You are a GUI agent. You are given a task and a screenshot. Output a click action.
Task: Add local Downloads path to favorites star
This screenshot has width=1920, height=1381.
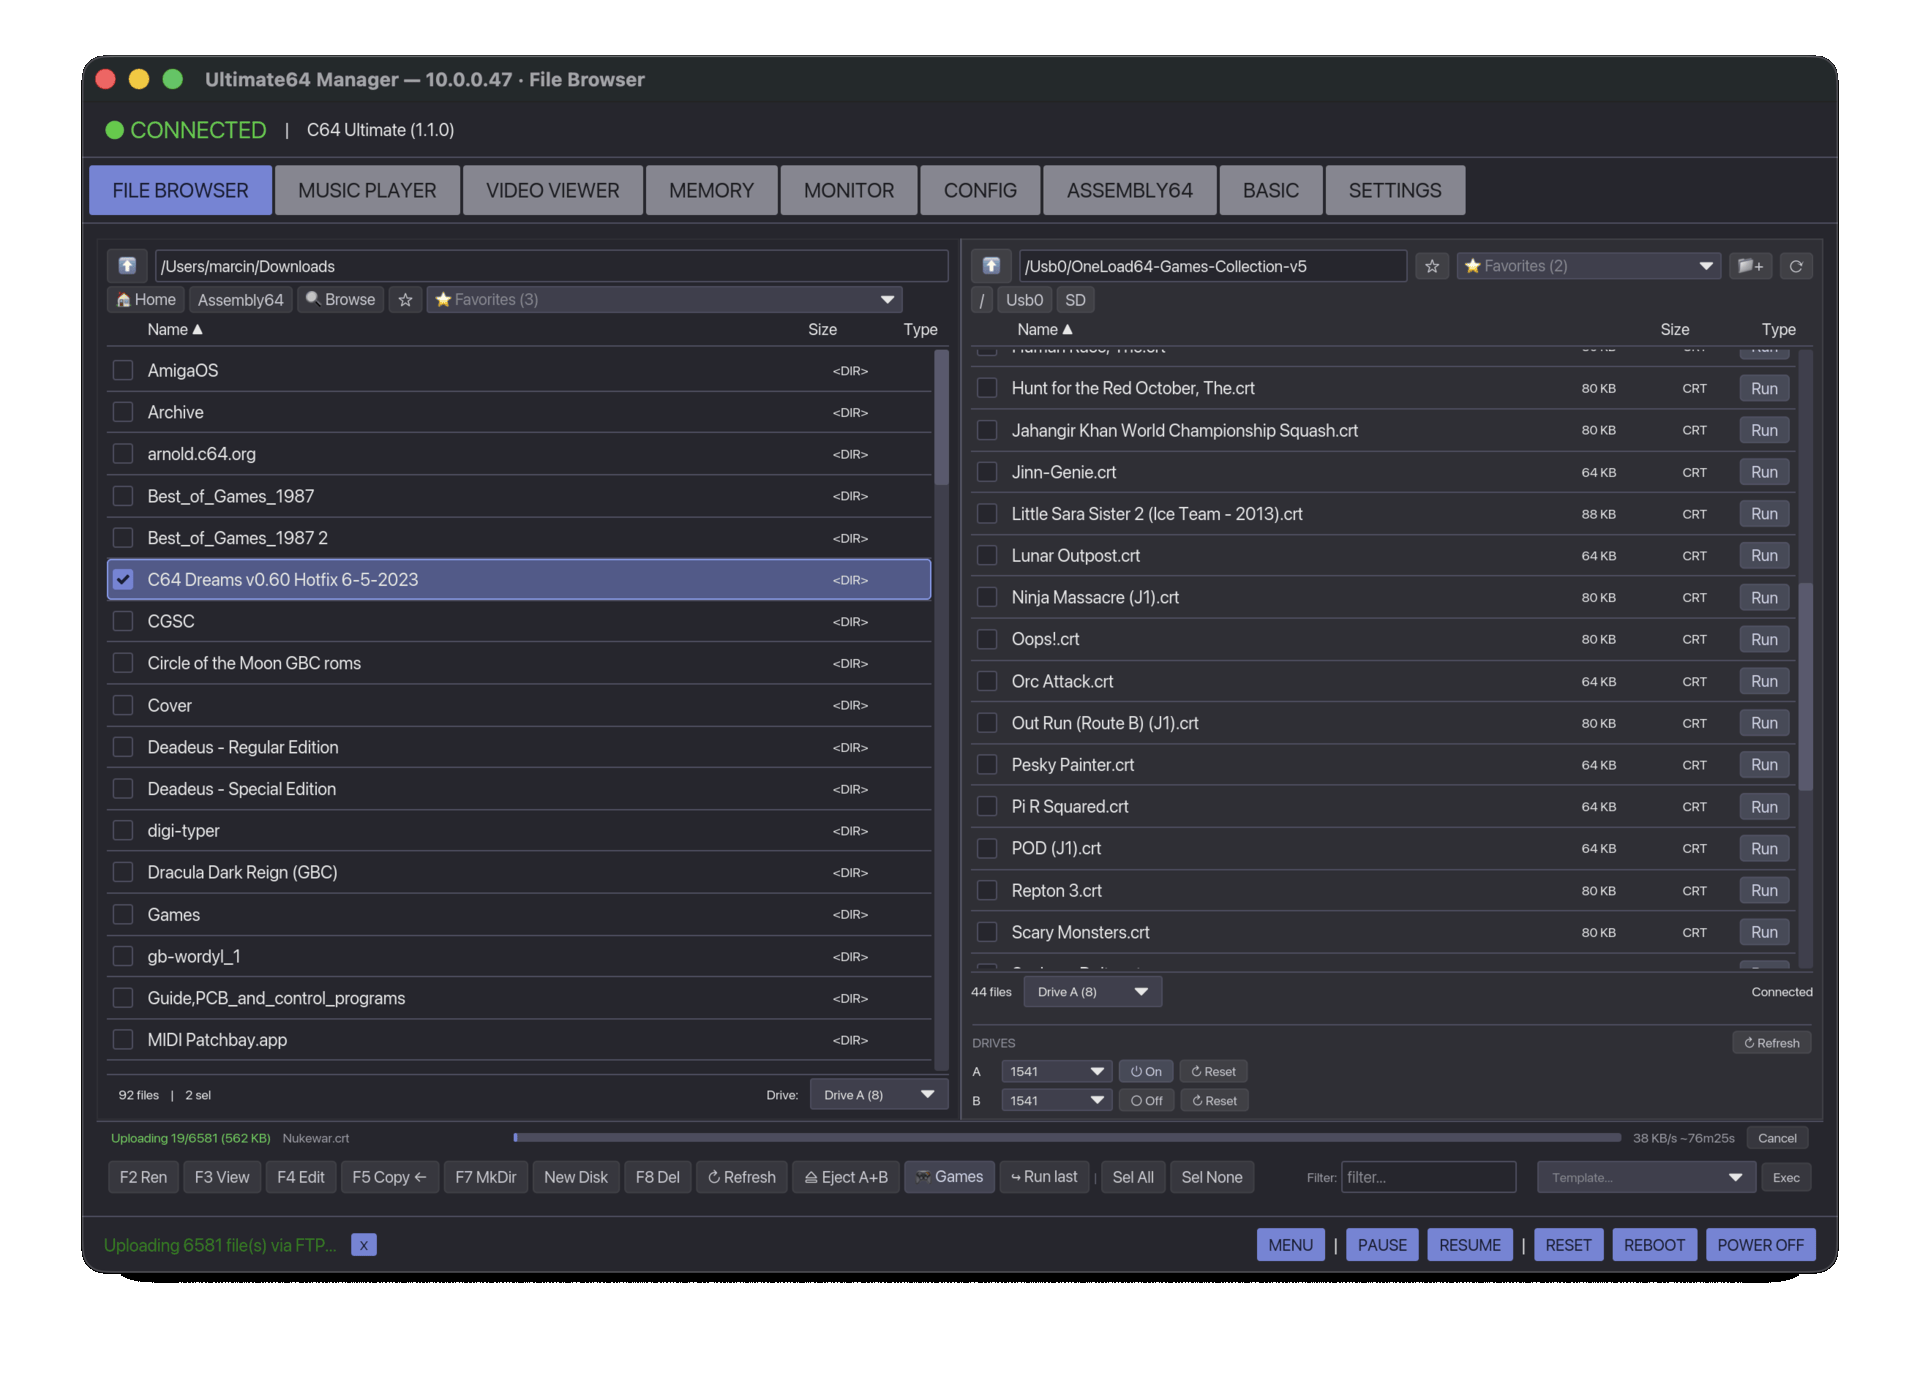coord(405,300)
